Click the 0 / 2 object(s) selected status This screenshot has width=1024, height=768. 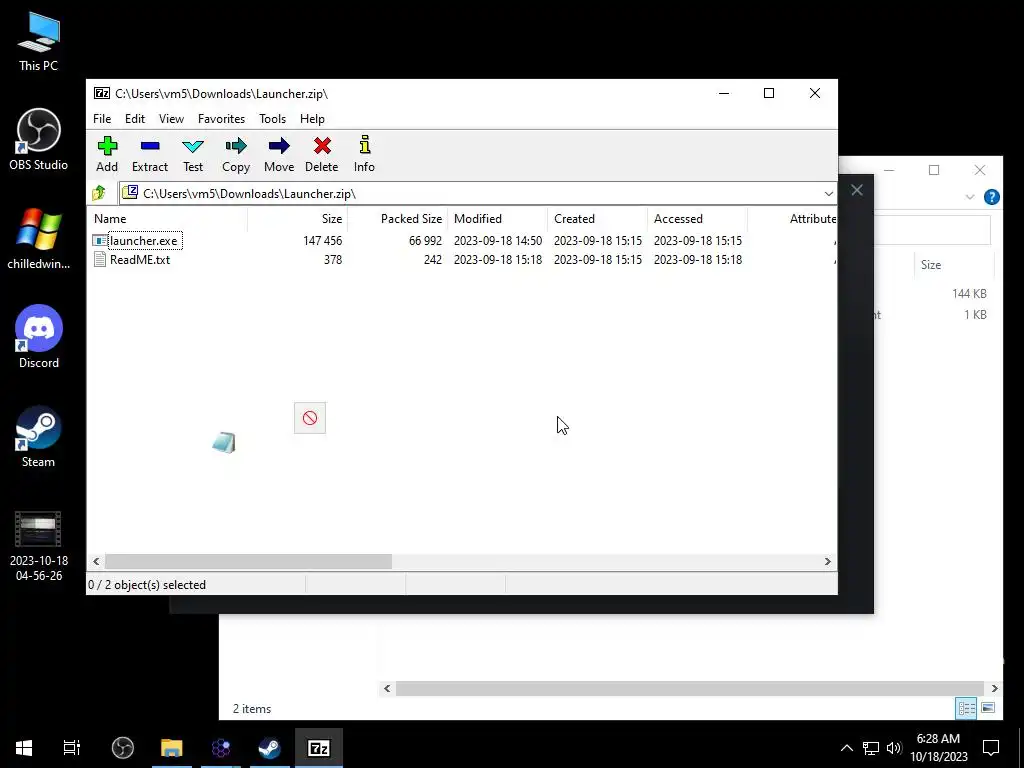click(147, 585)
